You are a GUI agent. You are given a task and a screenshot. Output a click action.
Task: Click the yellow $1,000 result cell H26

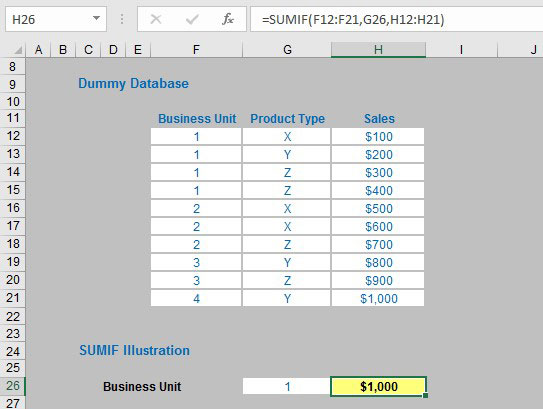(378, 386)
